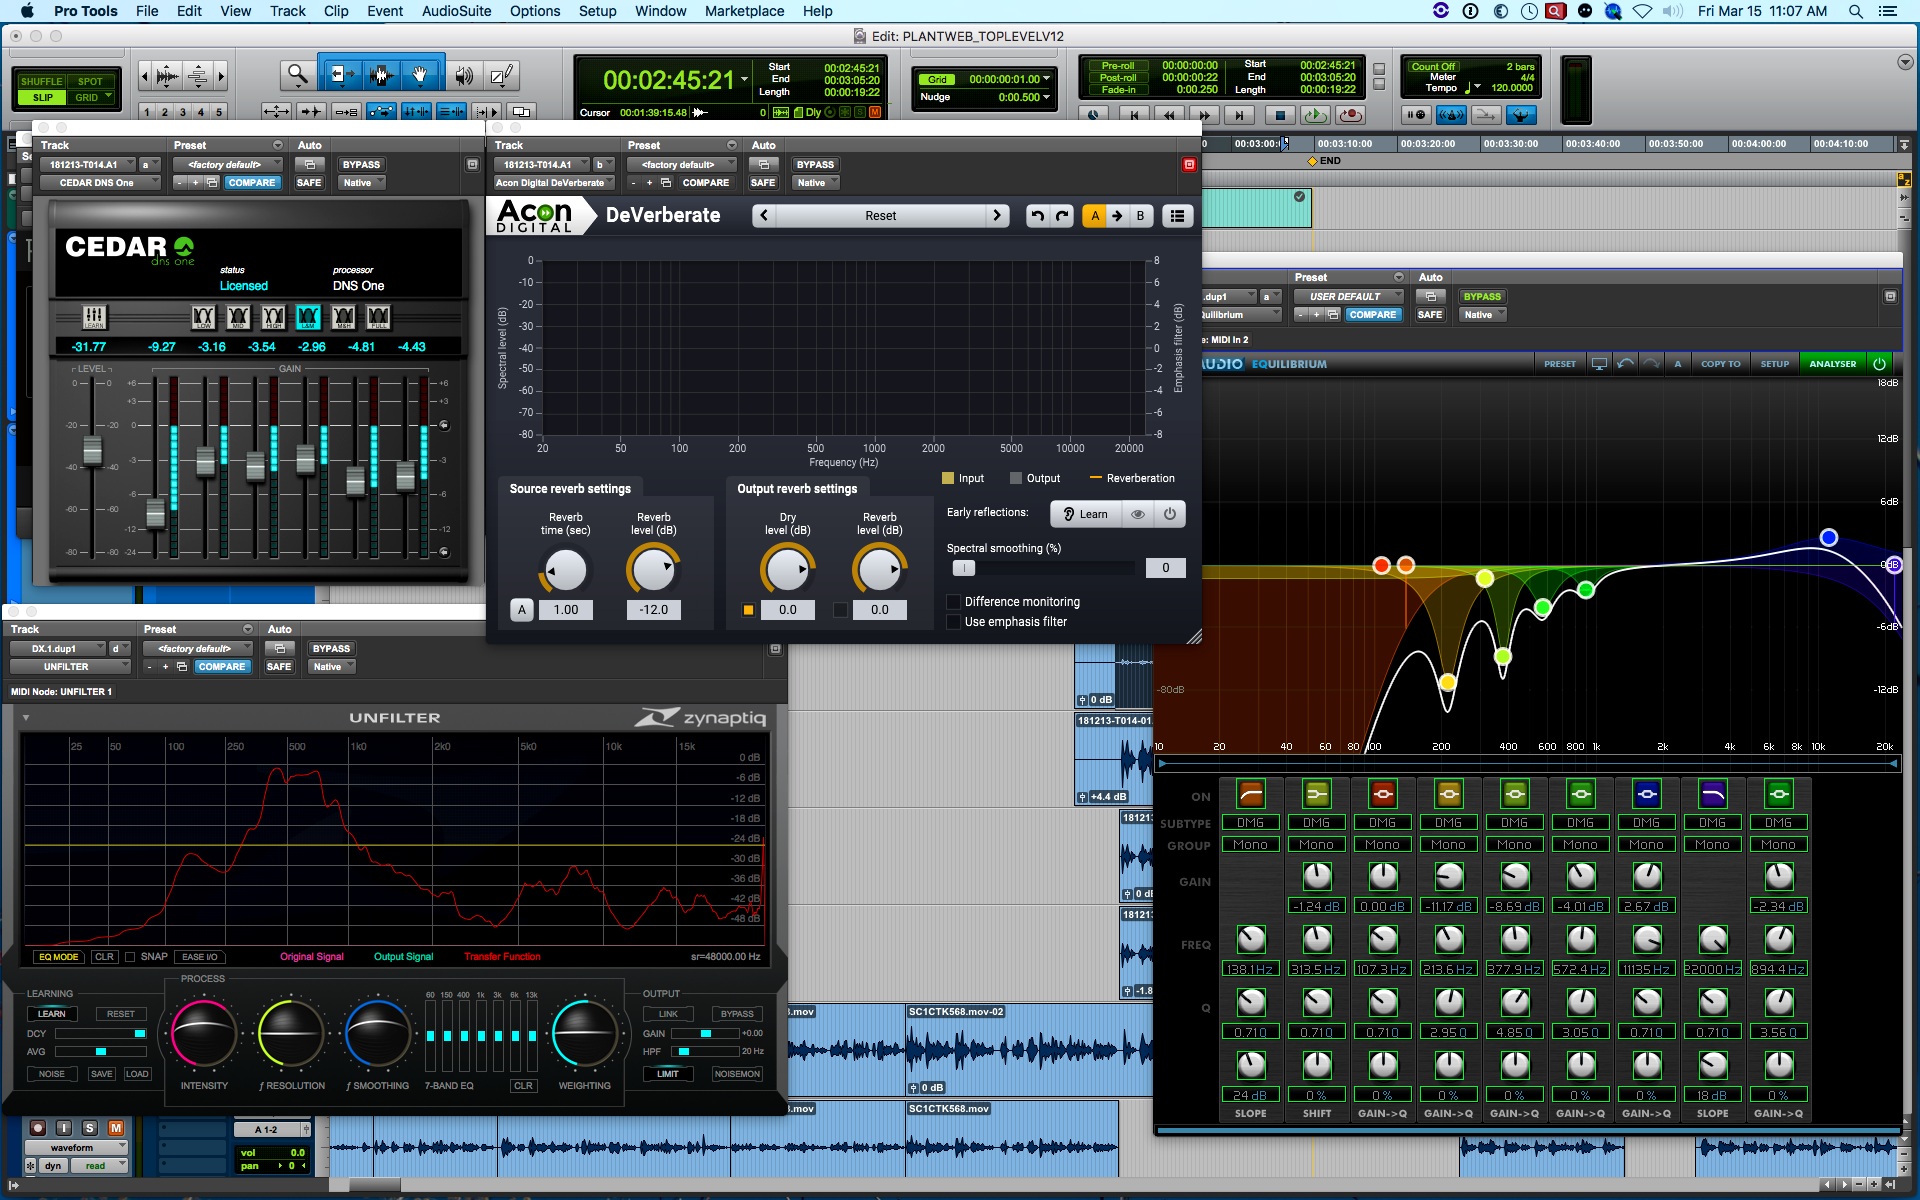1920x1200 pixels.
Task: Open the DeVerberate preset list menu icon
Action: [1177, 215]
